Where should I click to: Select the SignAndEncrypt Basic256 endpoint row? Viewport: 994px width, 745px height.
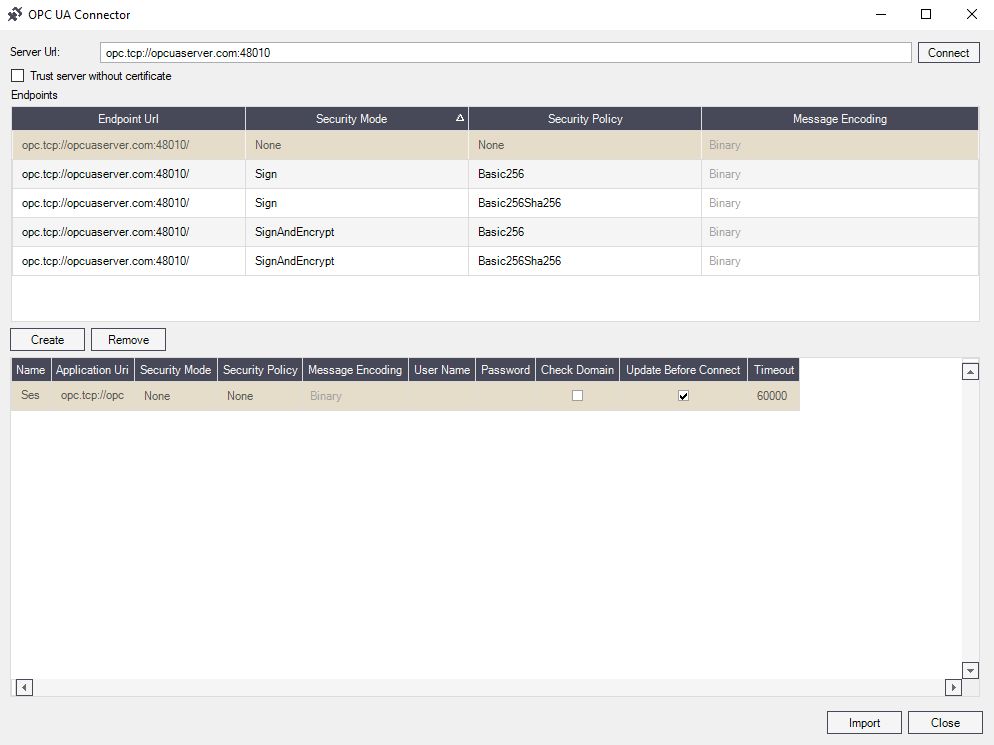(x=400, y=232)
